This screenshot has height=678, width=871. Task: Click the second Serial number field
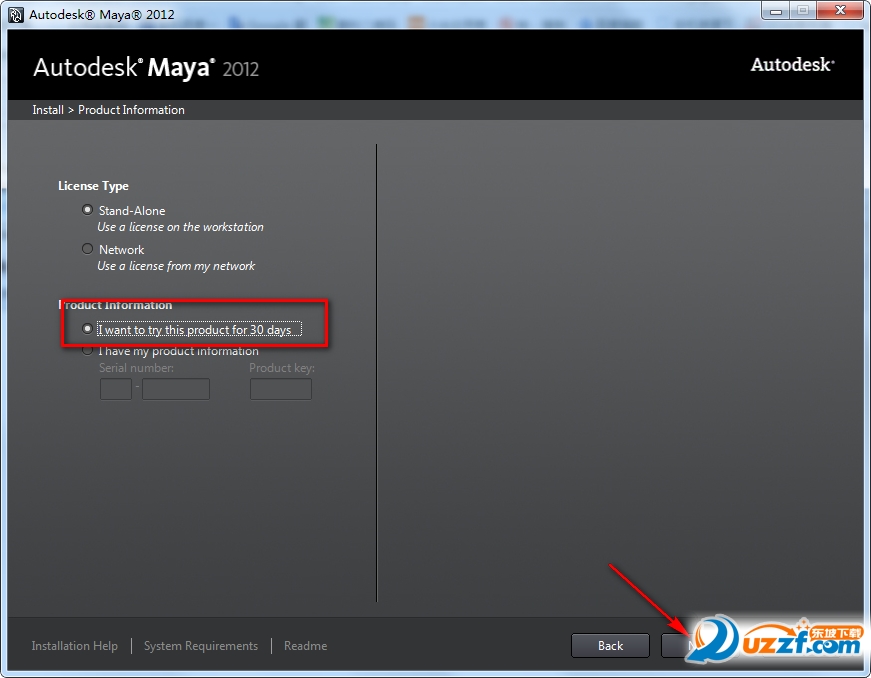176,389
